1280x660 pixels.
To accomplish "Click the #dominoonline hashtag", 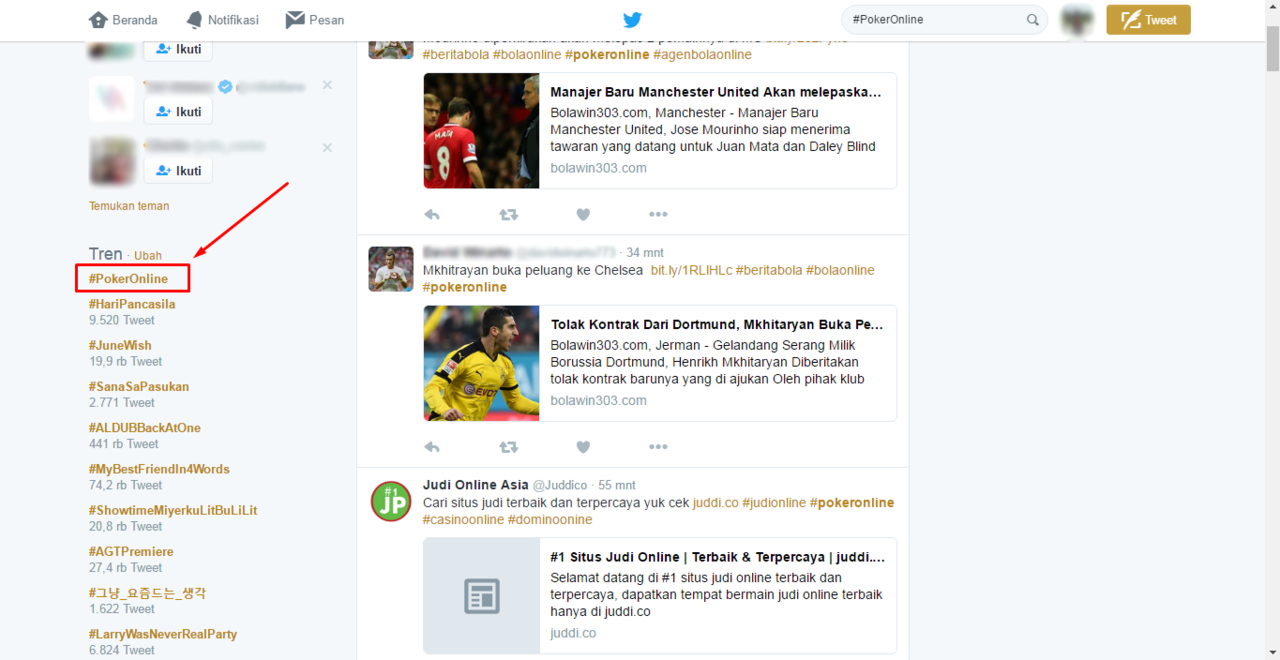I will pos(550,519).
